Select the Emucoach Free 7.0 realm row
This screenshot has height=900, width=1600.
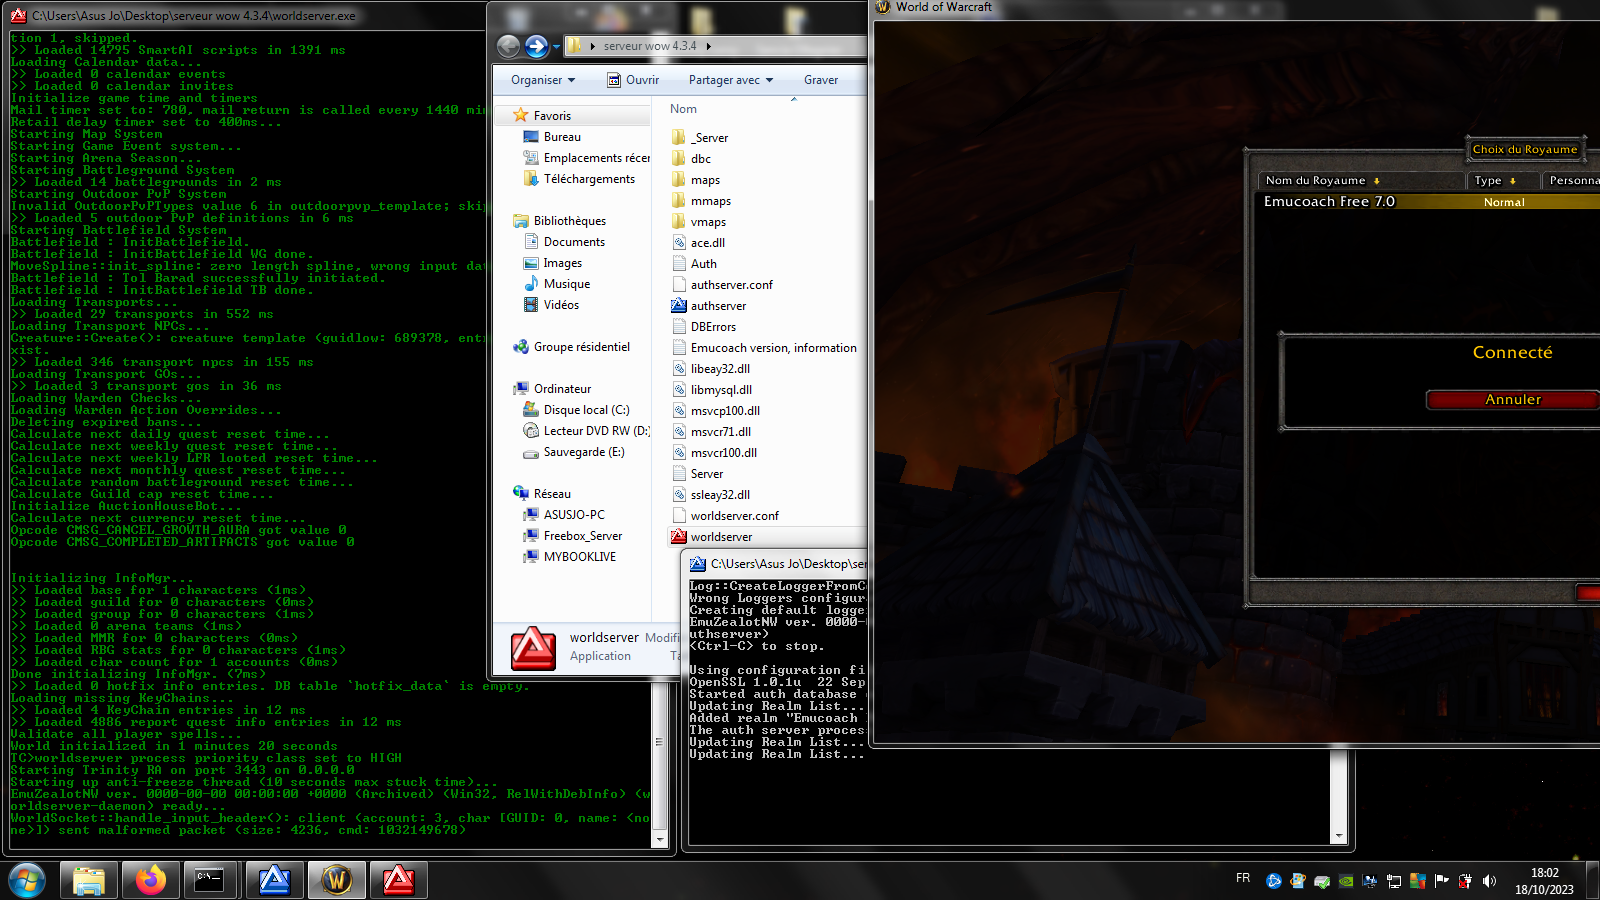1428,202
